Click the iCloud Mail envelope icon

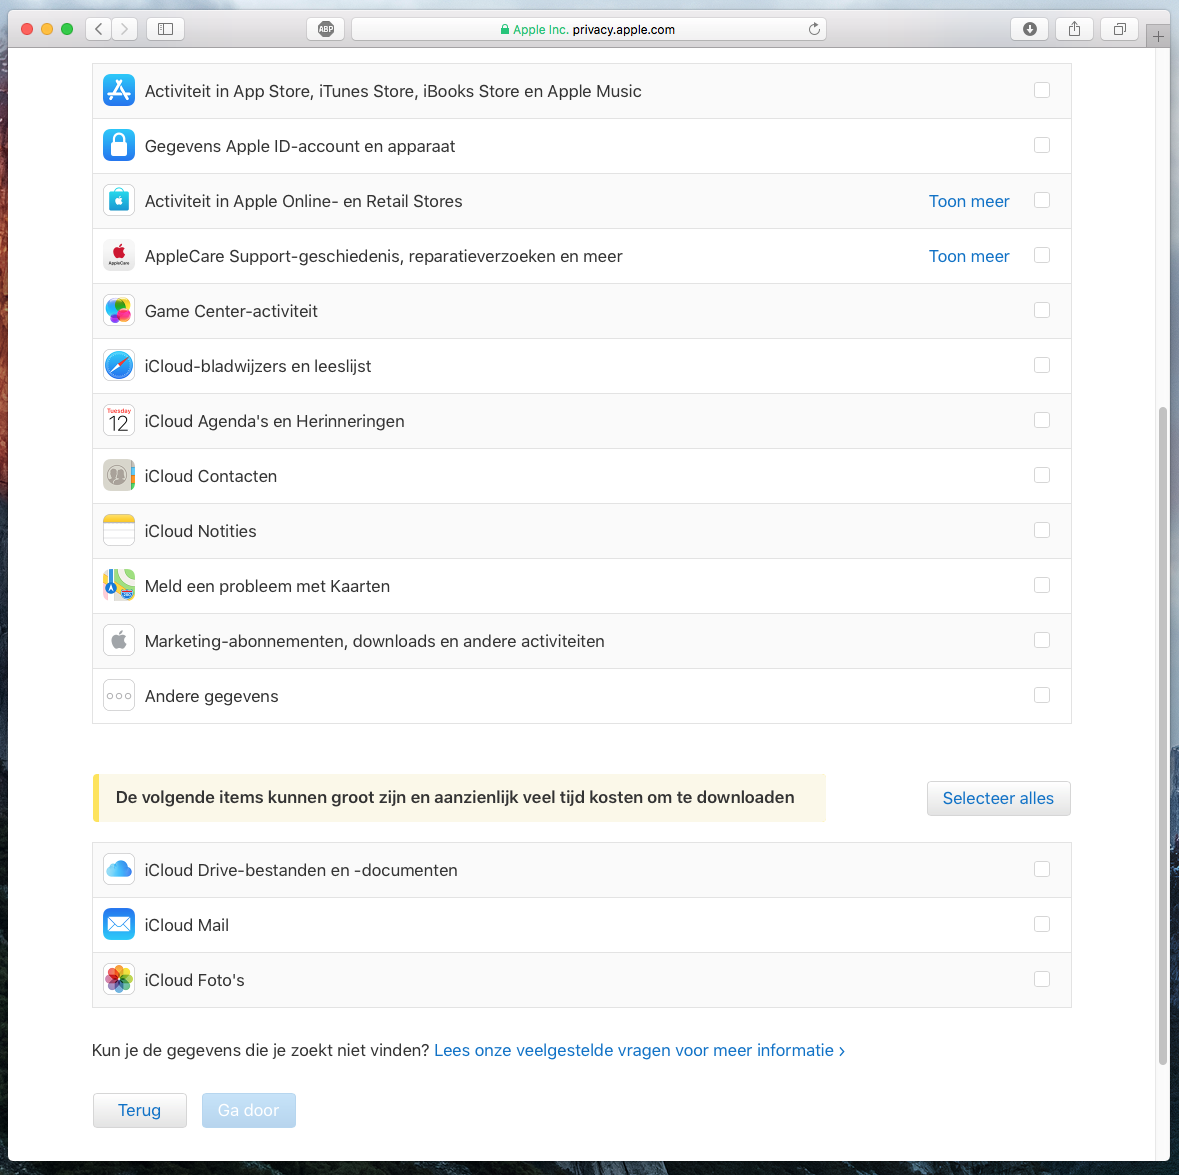coord(119,924)
